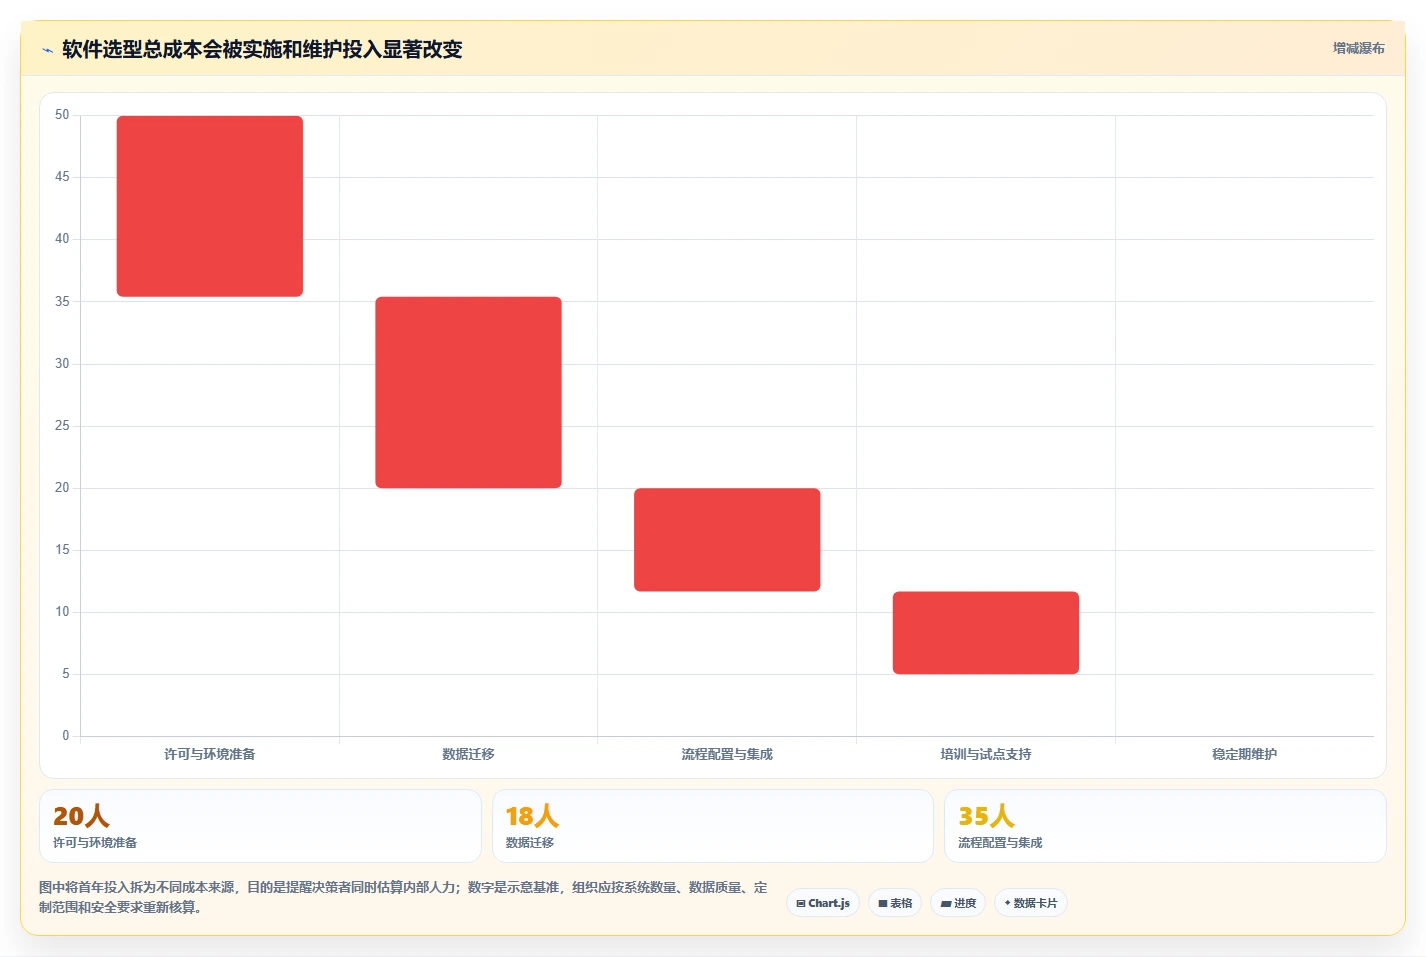The image size is (1426, 957).
Task: Click the 培训与试点支持 axis label
Action: coord(986,754)
